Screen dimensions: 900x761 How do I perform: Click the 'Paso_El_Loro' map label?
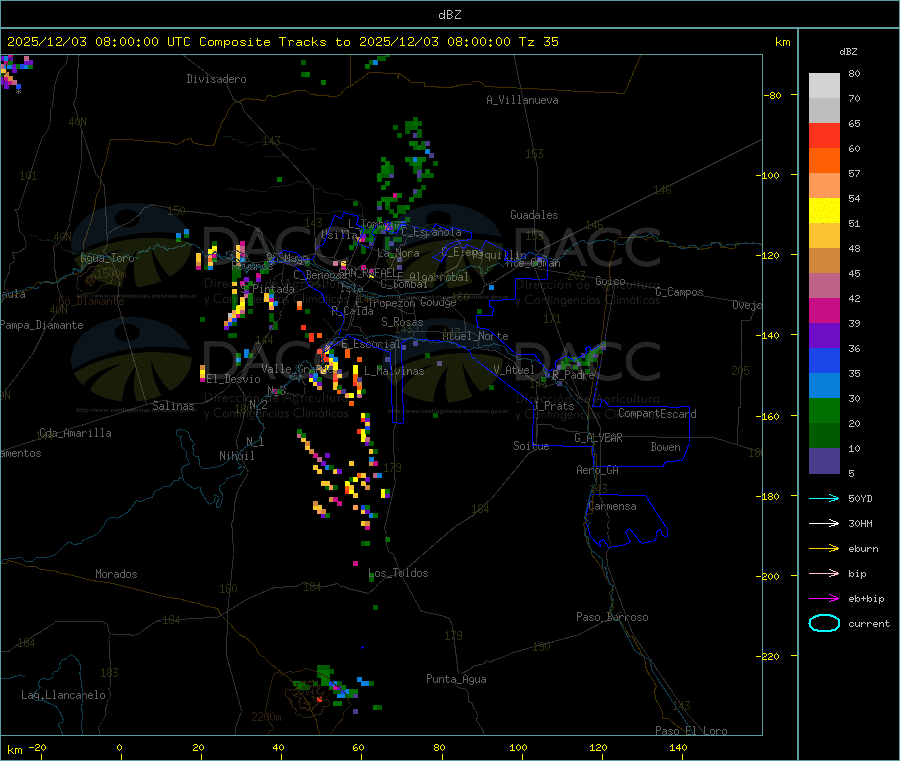point(692,731)
